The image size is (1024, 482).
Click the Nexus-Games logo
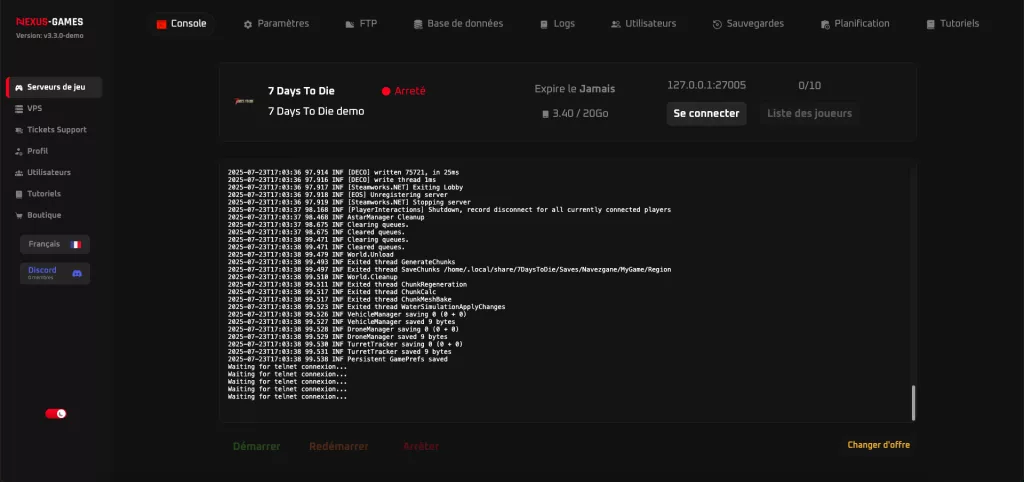point(50,22)
